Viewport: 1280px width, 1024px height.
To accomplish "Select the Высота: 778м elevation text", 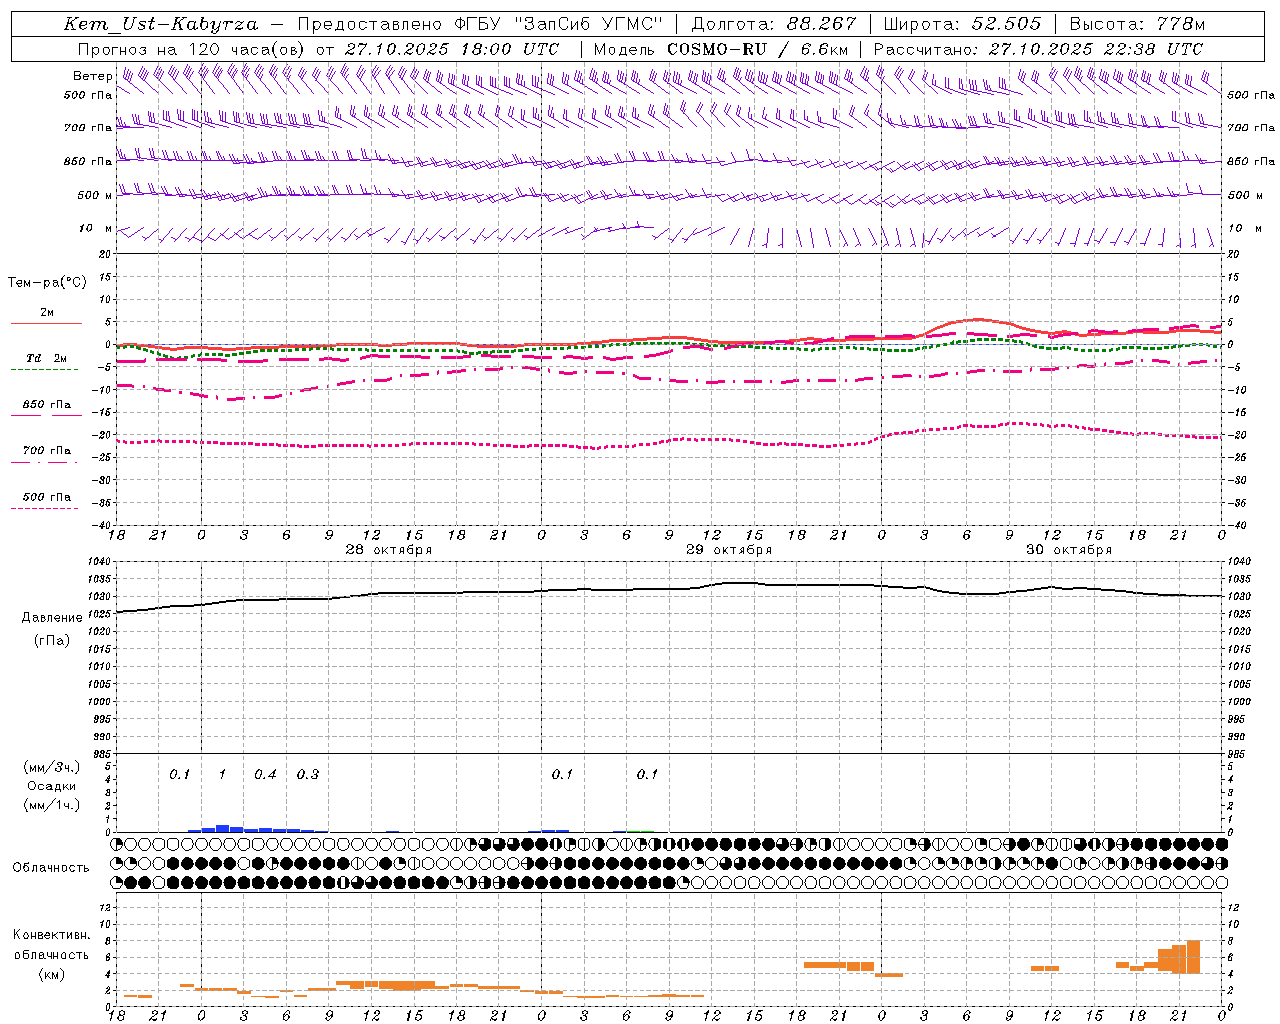I will point(1137,24).
